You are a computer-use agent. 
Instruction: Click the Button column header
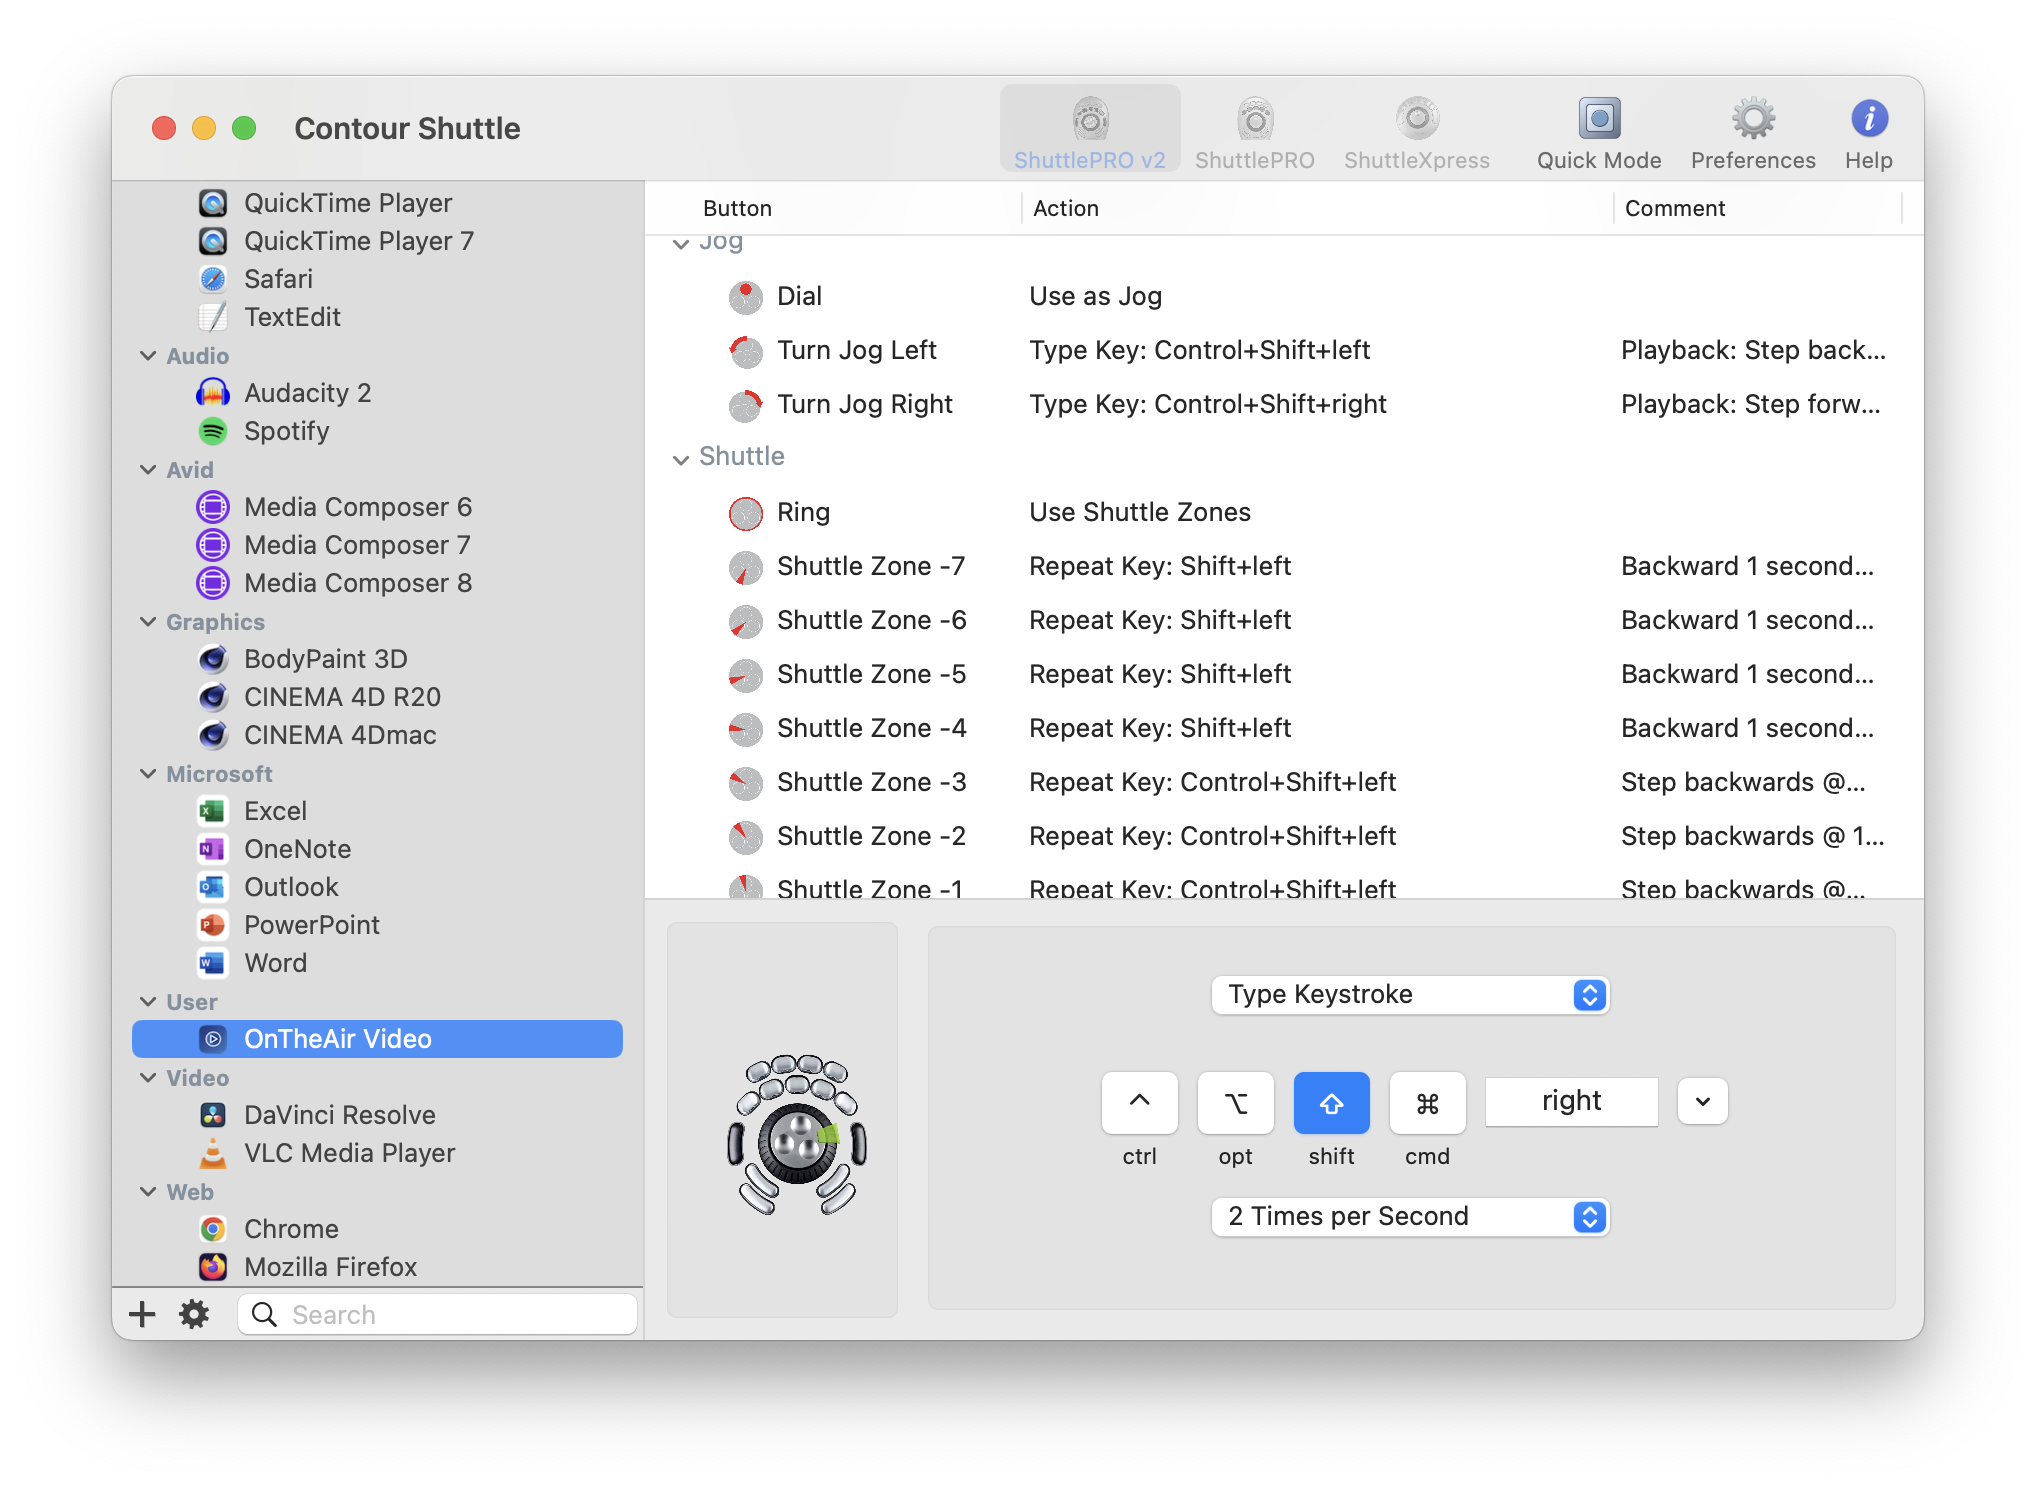click(x=834, y=208)
